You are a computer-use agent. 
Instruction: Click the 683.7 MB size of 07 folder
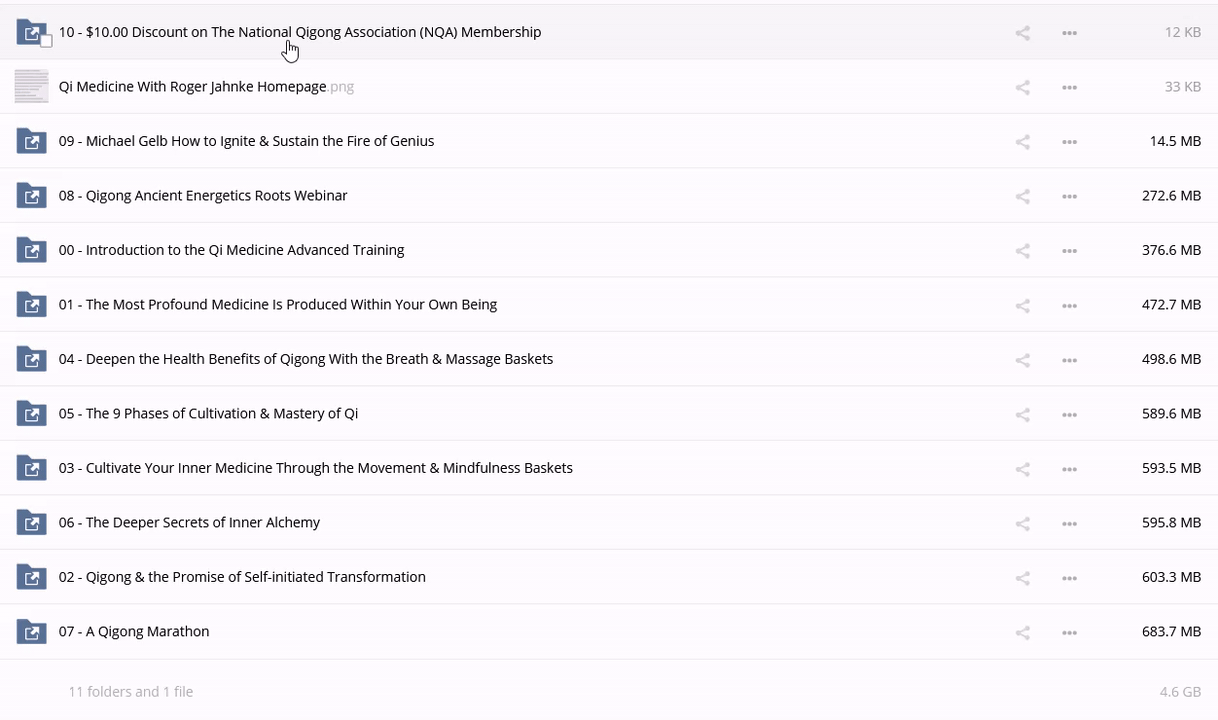point(1171,632)
